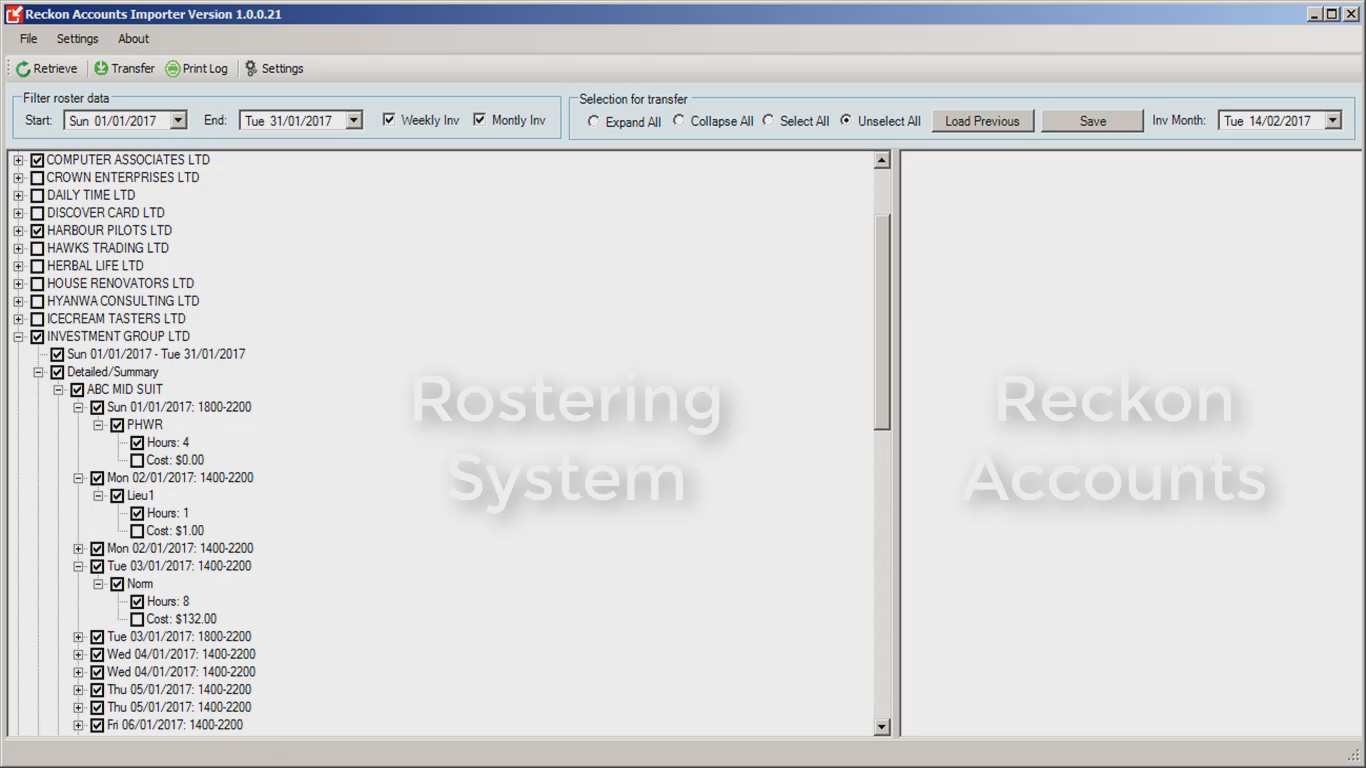Select Sun 01/01/2017: 1800-2200 row
The image size is (1366, 768).
pos(179,408)
